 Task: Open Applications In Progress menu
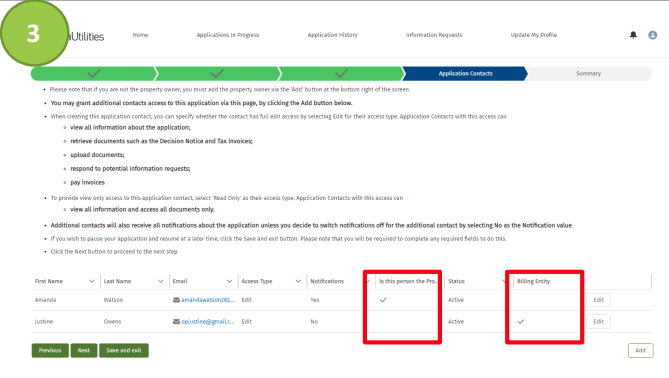point(228,35)
